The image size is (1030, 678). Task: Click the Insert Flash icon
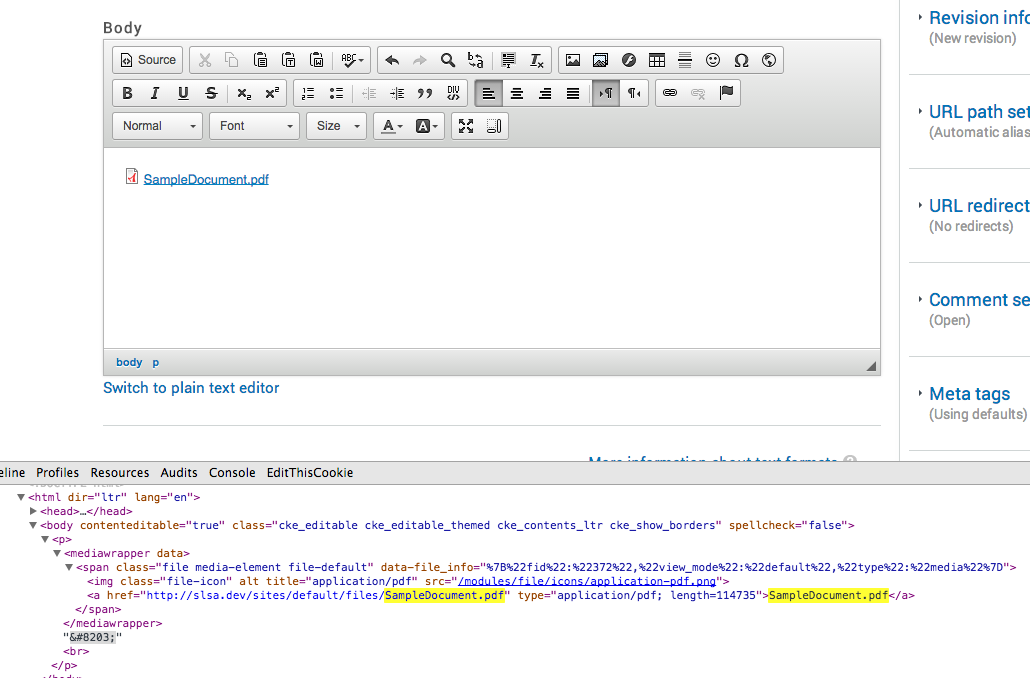pos(629,60)
